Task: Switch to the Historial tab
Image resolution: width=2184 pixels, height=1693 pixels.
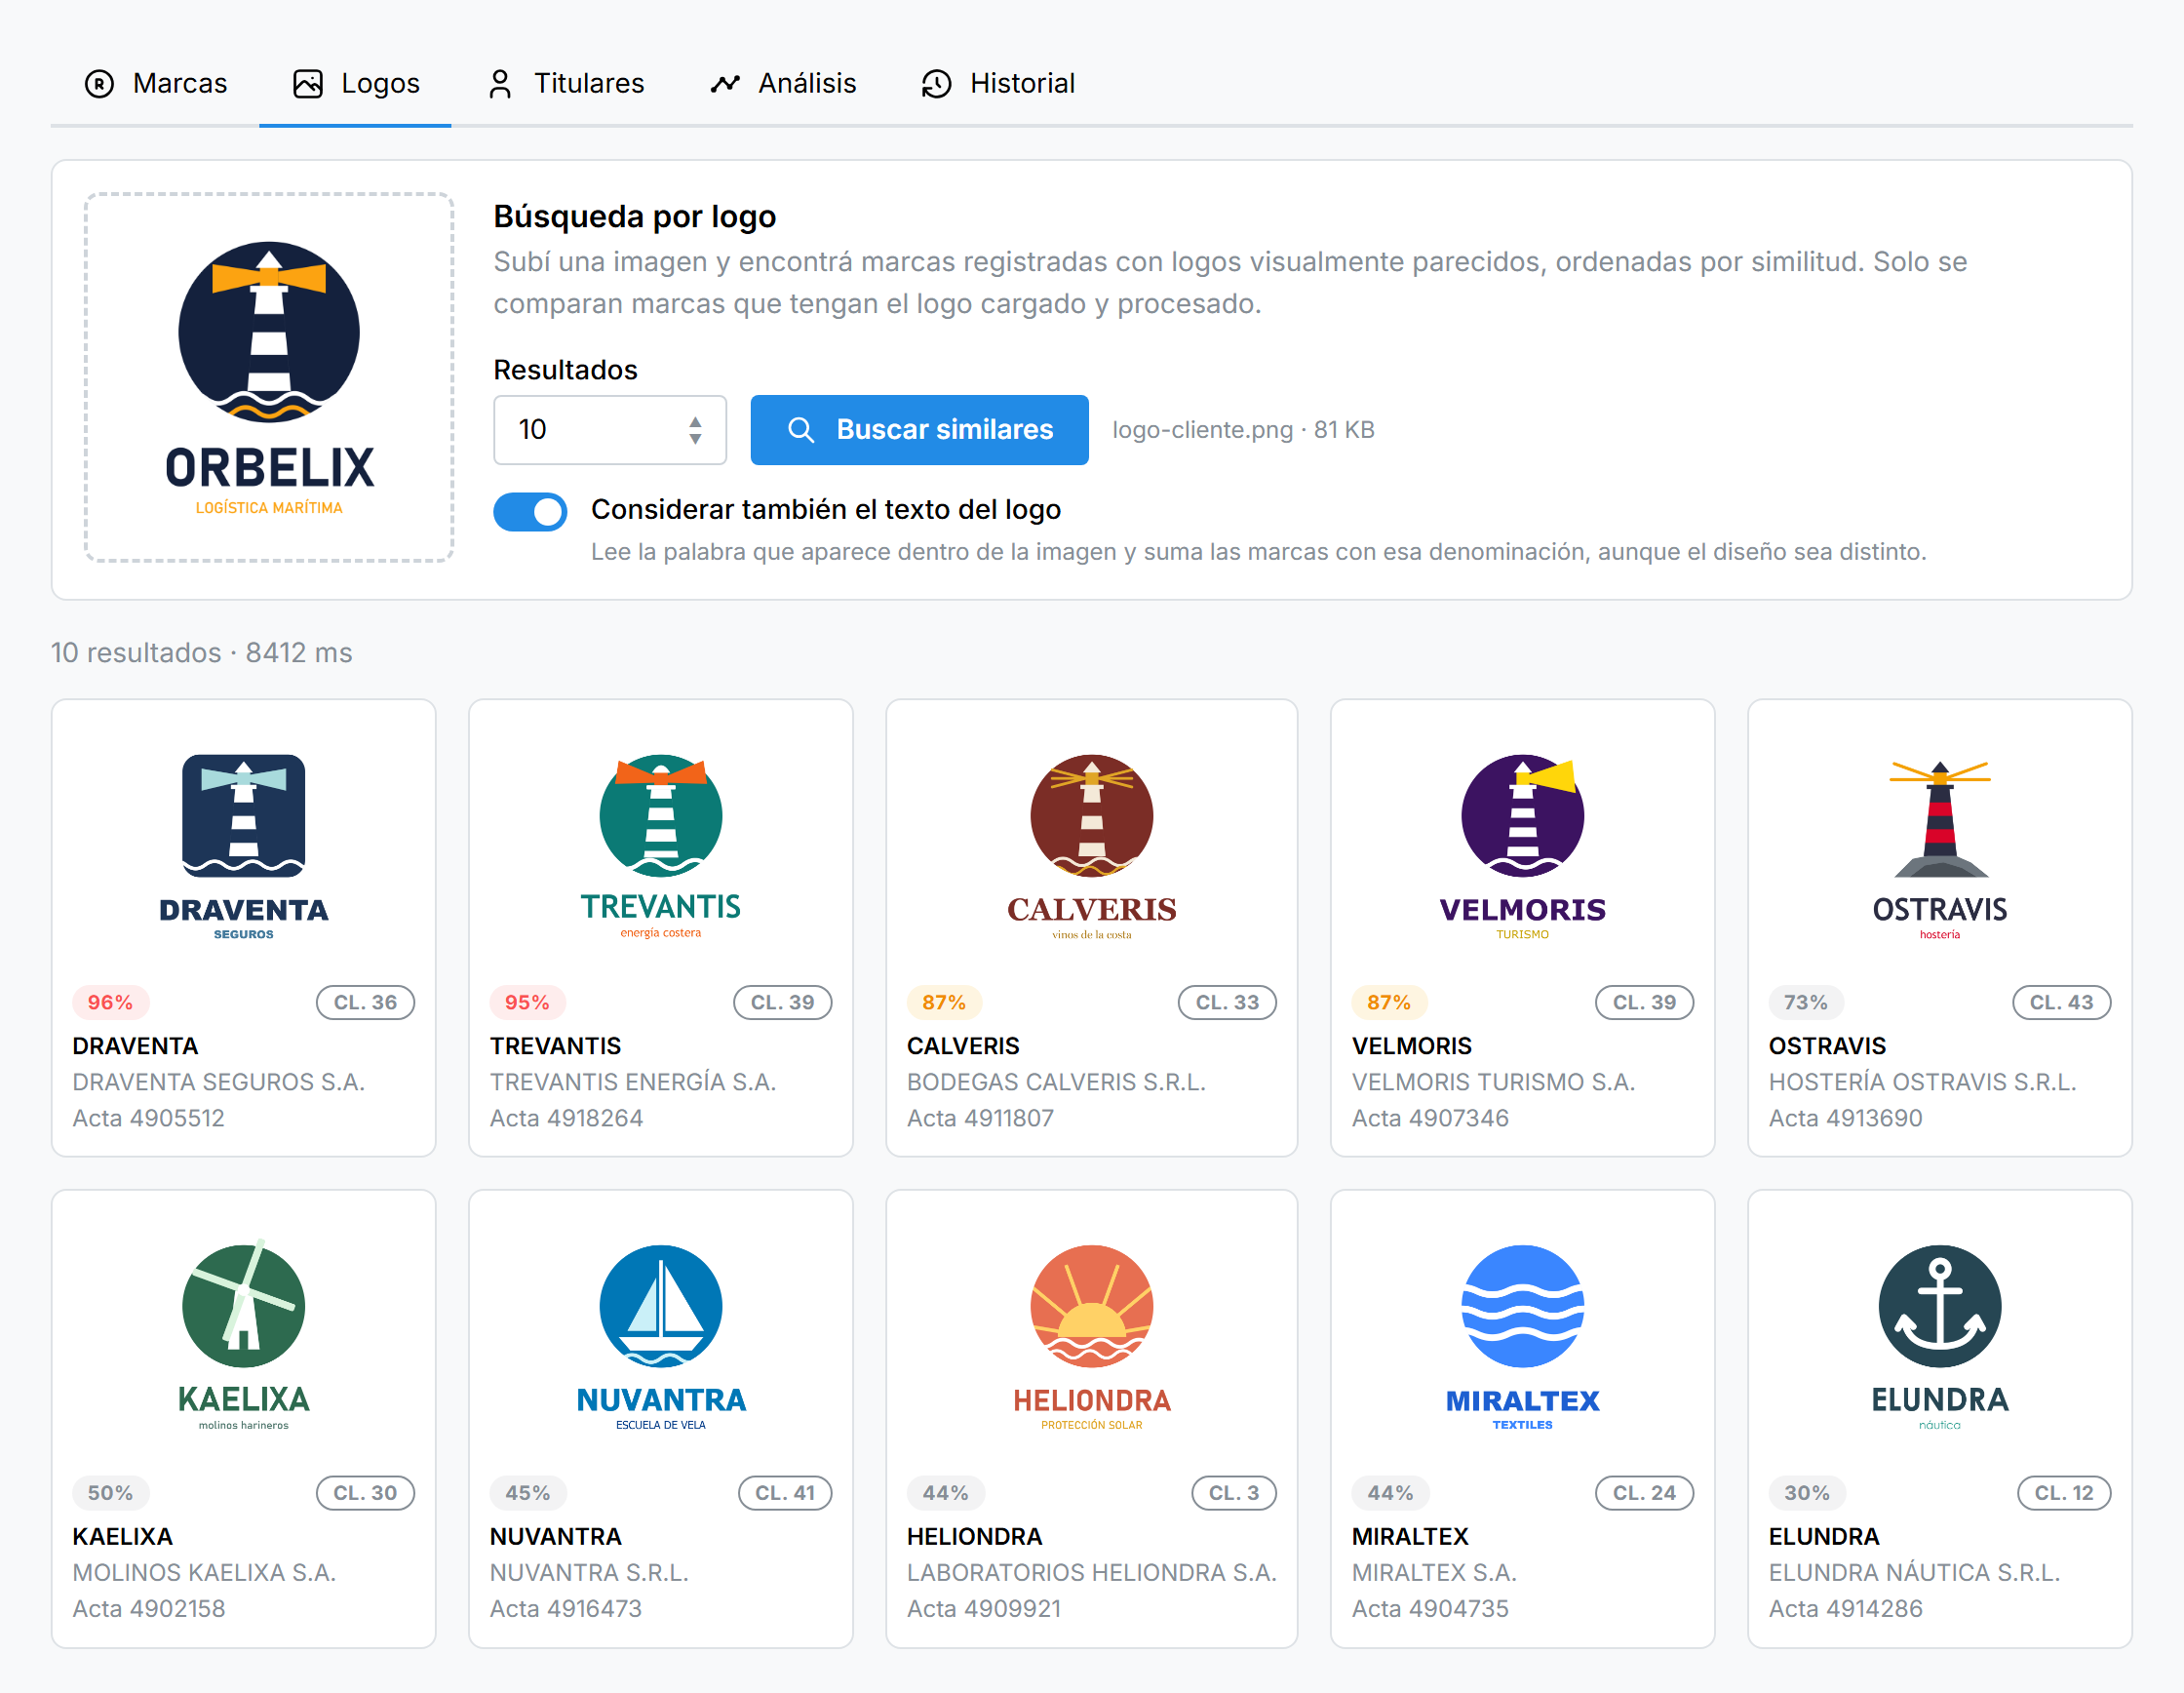Action: (x=998, y=84)
